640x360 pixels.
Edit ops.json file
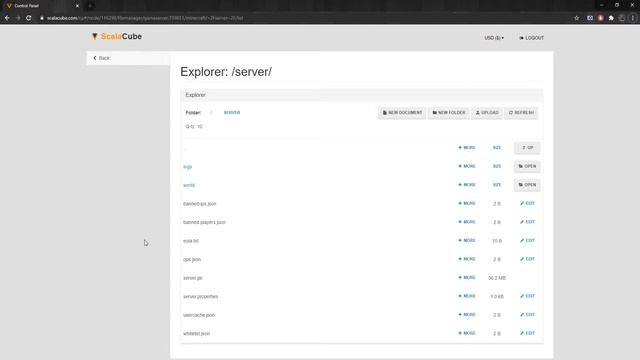[527, 259]
